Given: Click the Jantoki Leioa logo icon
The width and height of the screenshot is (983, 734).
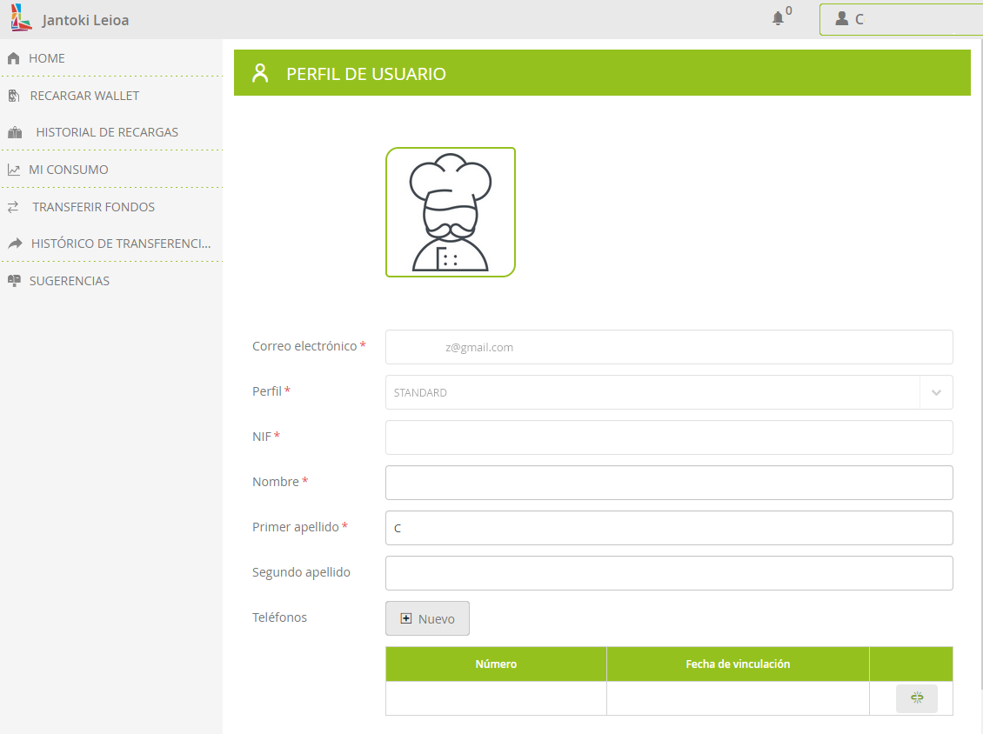Looking at the screenshot, I should click(21, 19).
